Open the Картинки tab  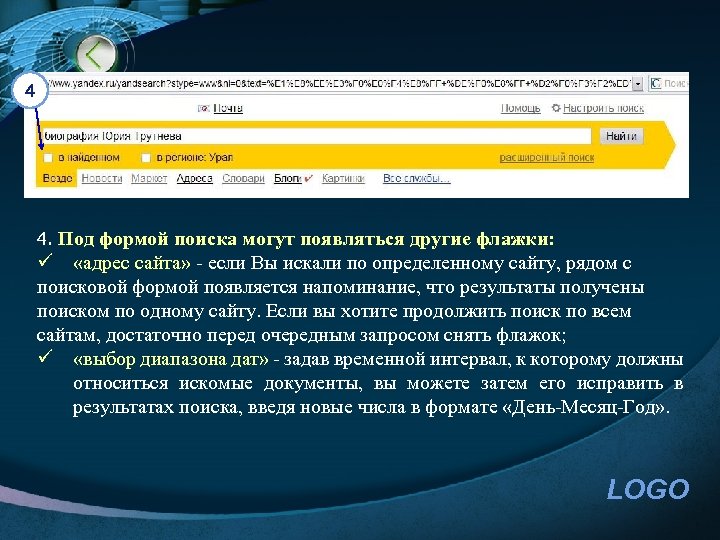coord(343,178)
